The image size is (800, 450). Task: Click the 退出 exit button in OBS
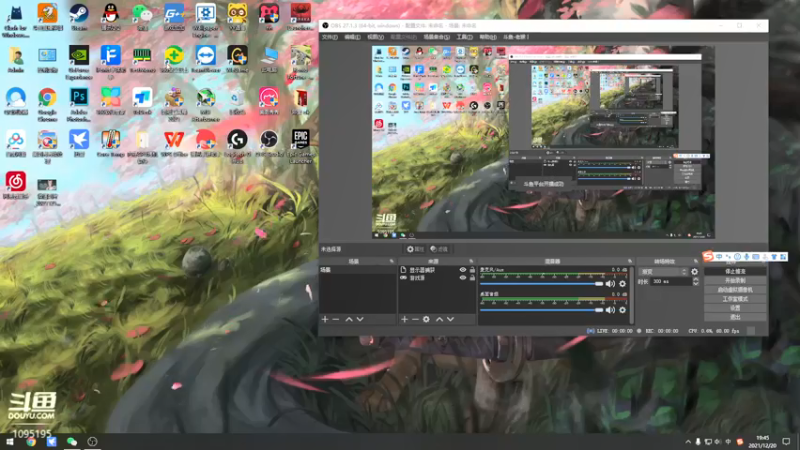tap(735, 317)
